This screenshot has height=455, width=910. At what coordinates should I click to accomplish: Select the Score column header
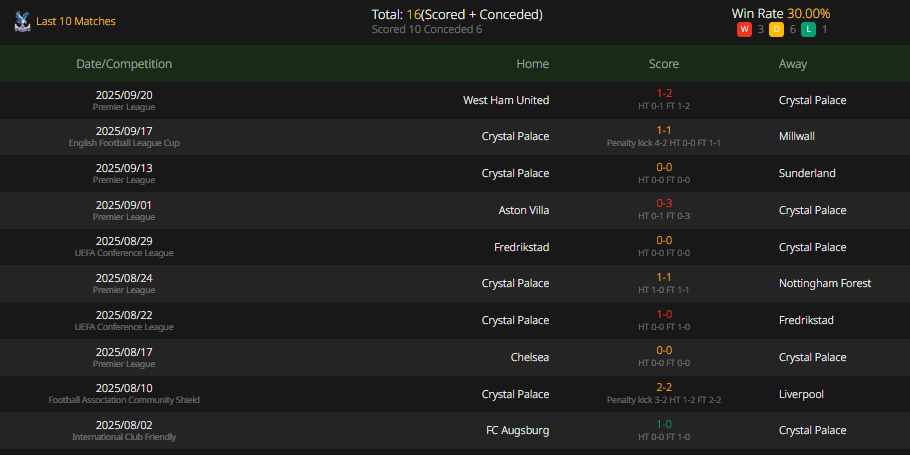coord(663,64)
